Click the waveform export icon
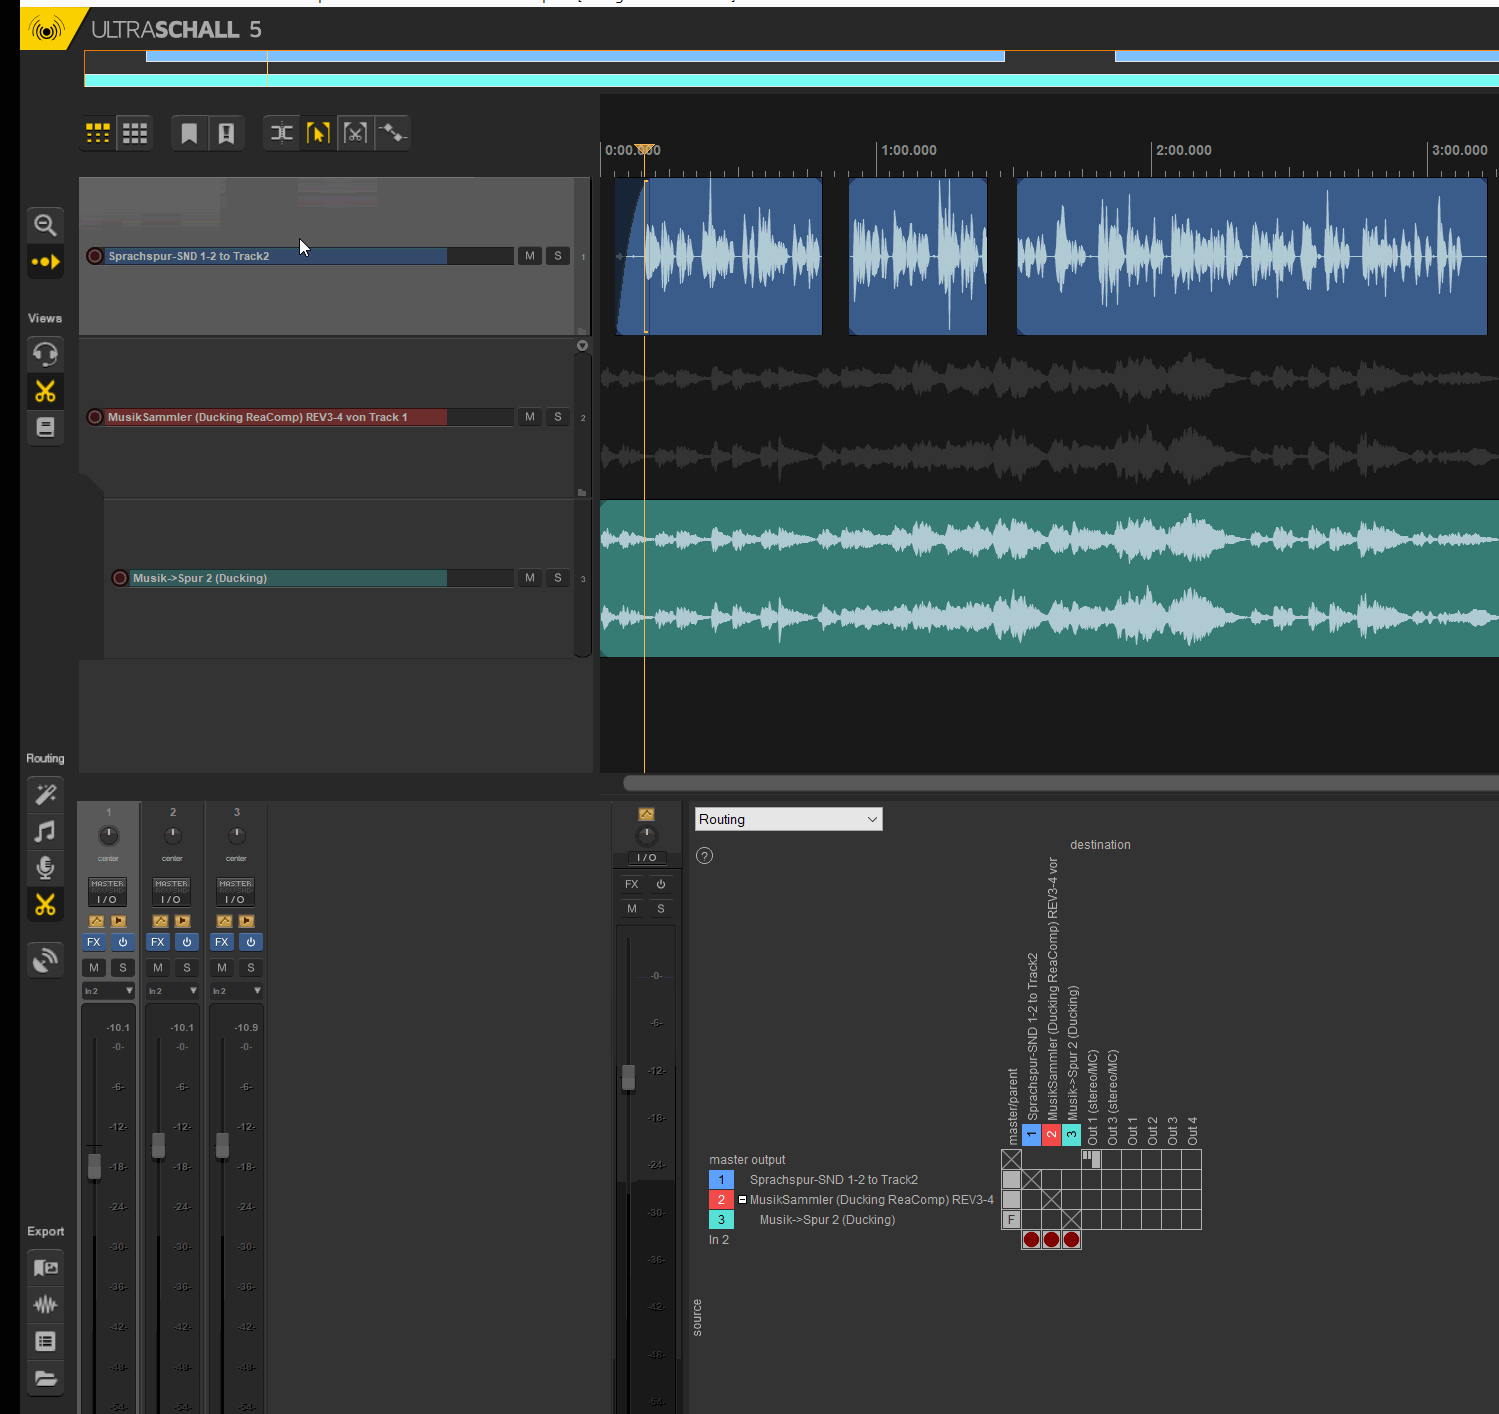This screenshot has height=1414, width=1499. 45,1304
